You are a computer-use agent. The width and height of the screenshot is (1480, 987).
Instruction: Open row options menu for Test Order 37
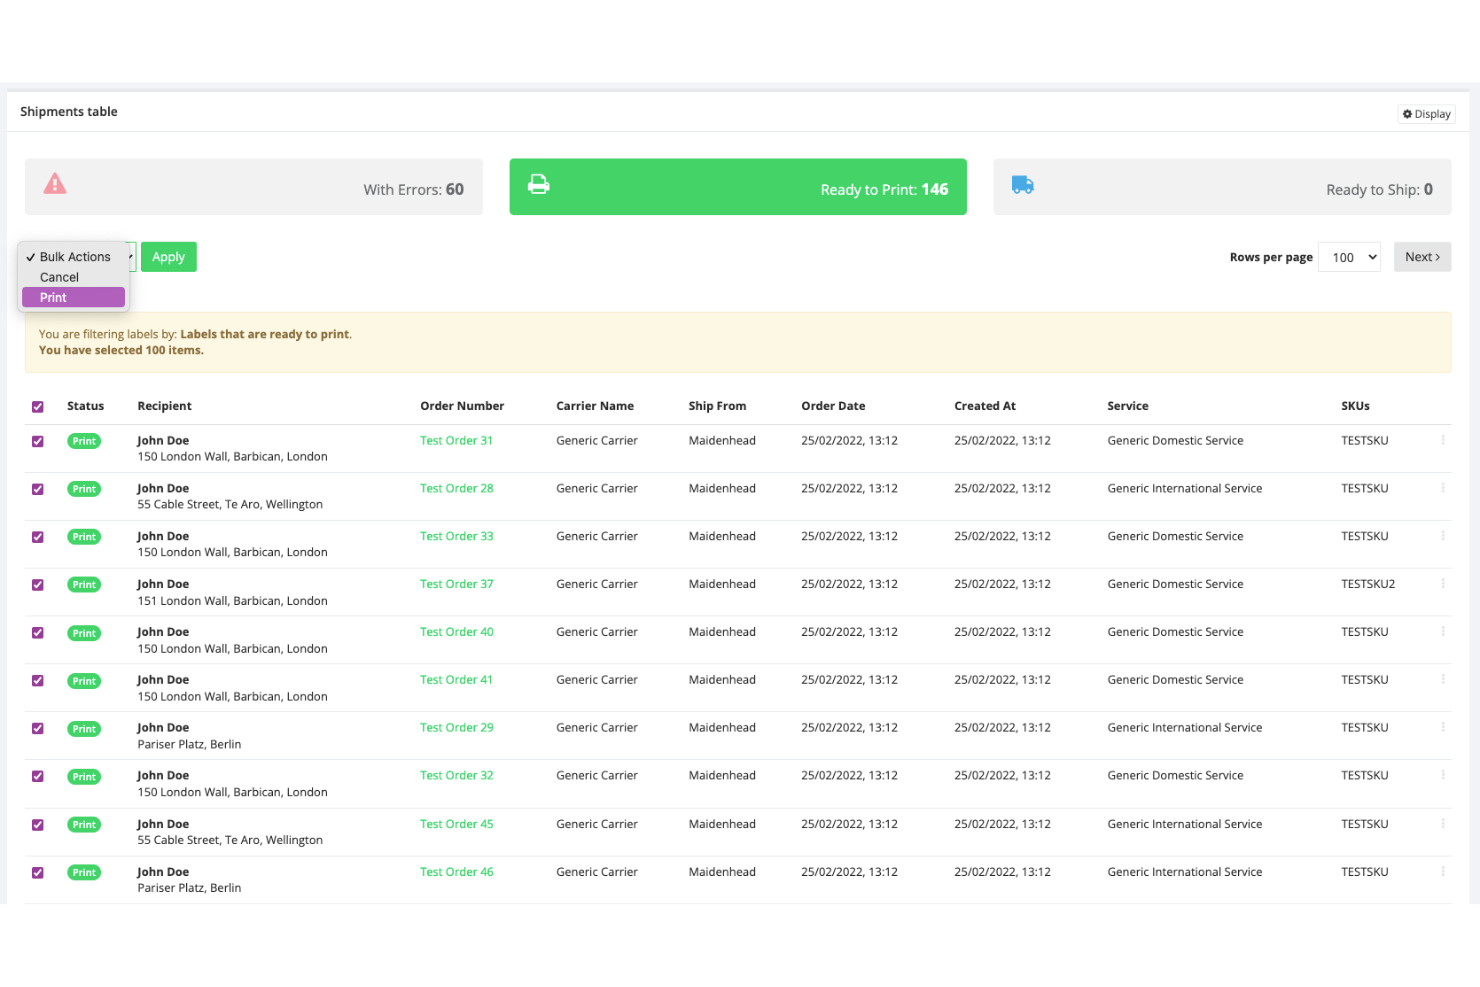[1443, 584]
